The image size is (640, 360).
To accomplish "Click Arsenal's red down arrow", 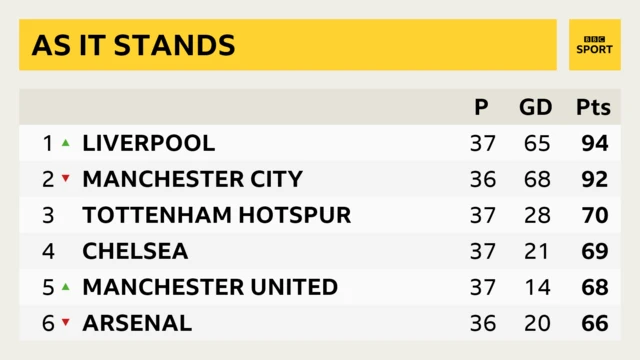I will [x=65, y=322].
